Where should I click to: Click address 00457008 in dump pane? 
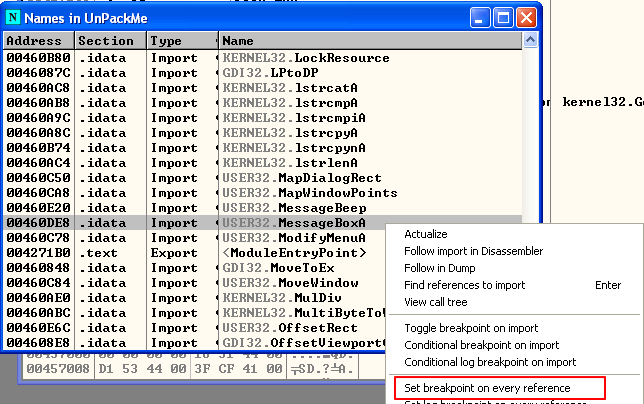pos(58,368)
